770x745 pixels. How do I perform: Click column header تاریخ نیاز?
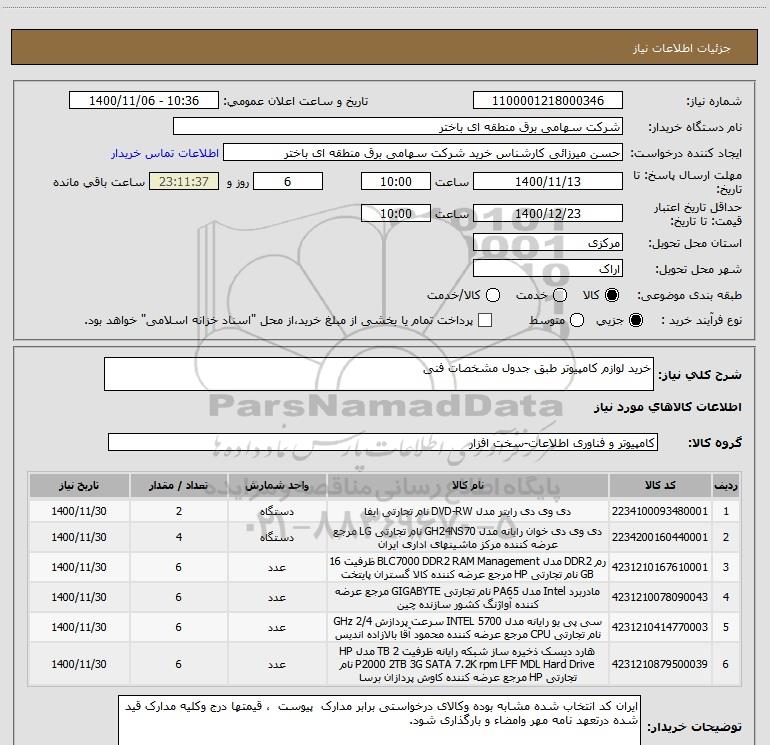(79, 486)
